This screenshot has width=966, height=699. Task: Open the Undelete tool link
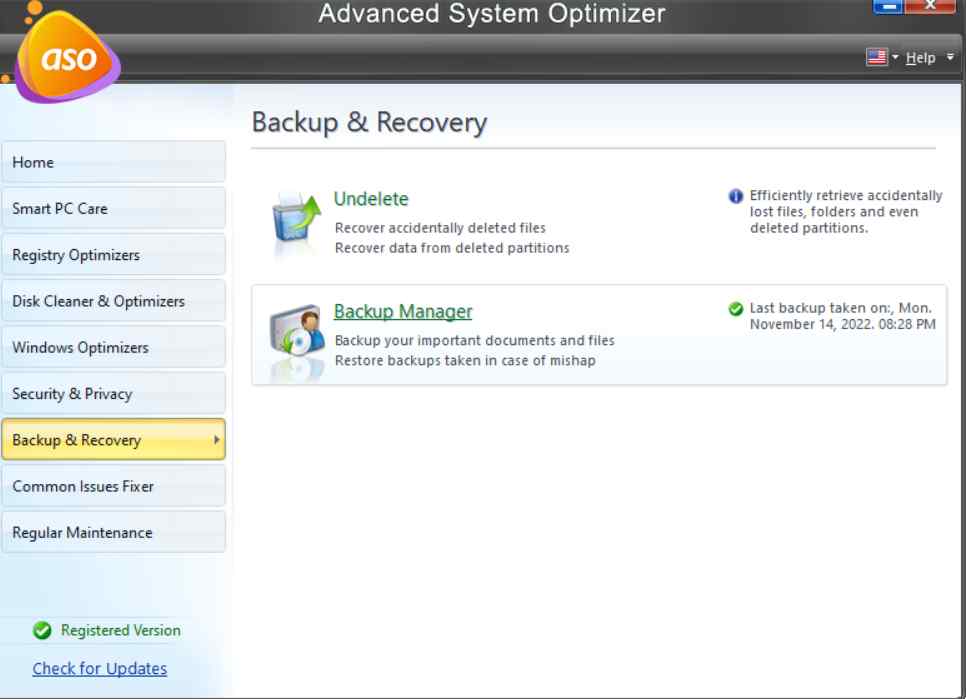coord(371,199)
